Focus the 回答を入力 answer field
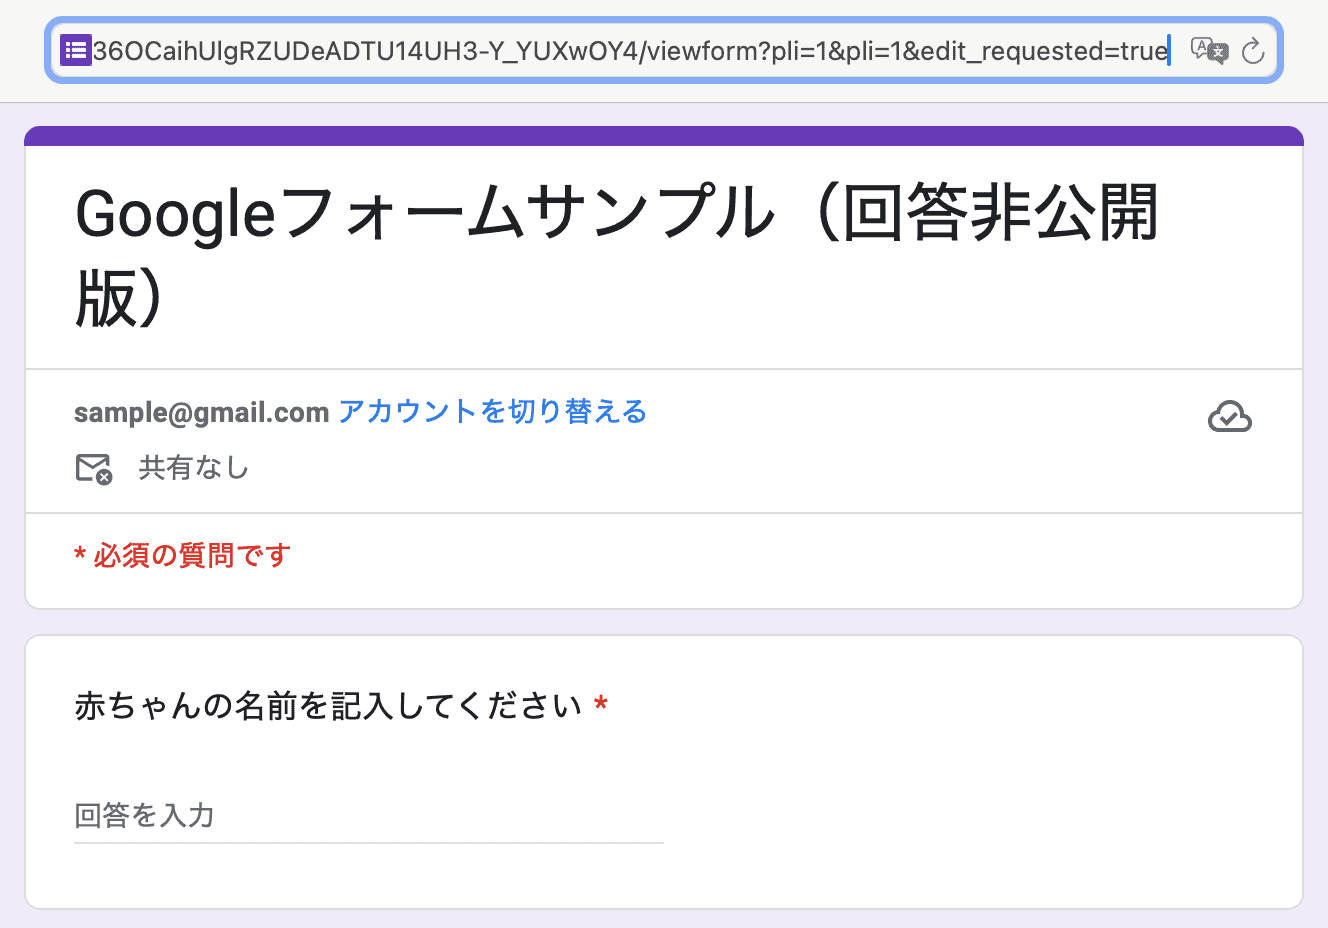 [368, 816]
